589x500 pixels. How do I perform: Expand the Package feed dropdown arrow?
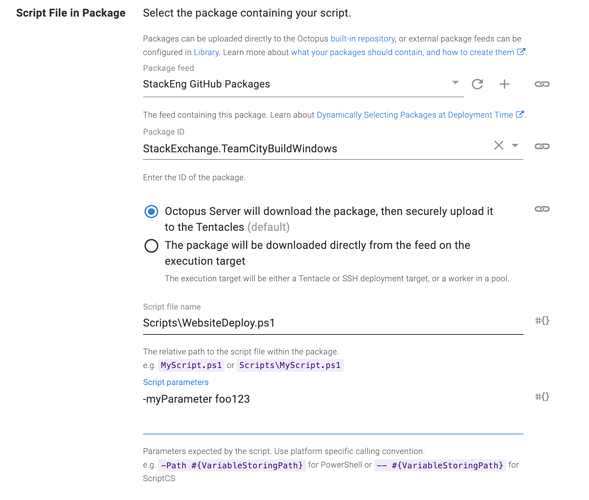point(455,82)
